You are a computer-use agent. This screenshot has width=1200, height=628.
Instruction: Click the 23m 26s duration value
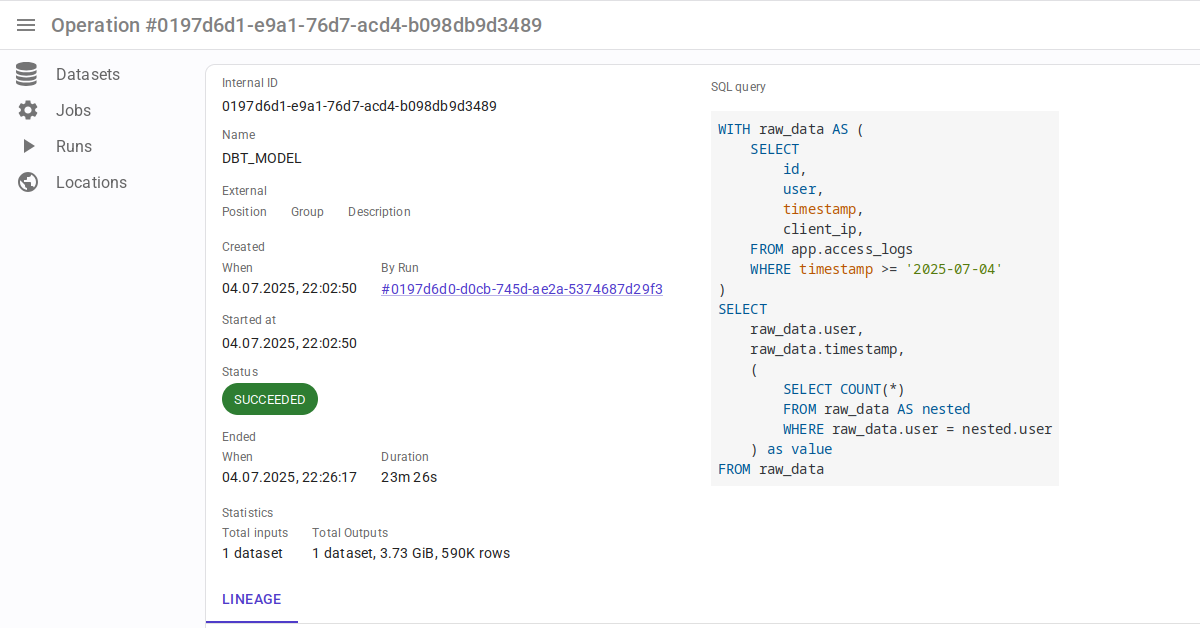click(x=409, y=477)
